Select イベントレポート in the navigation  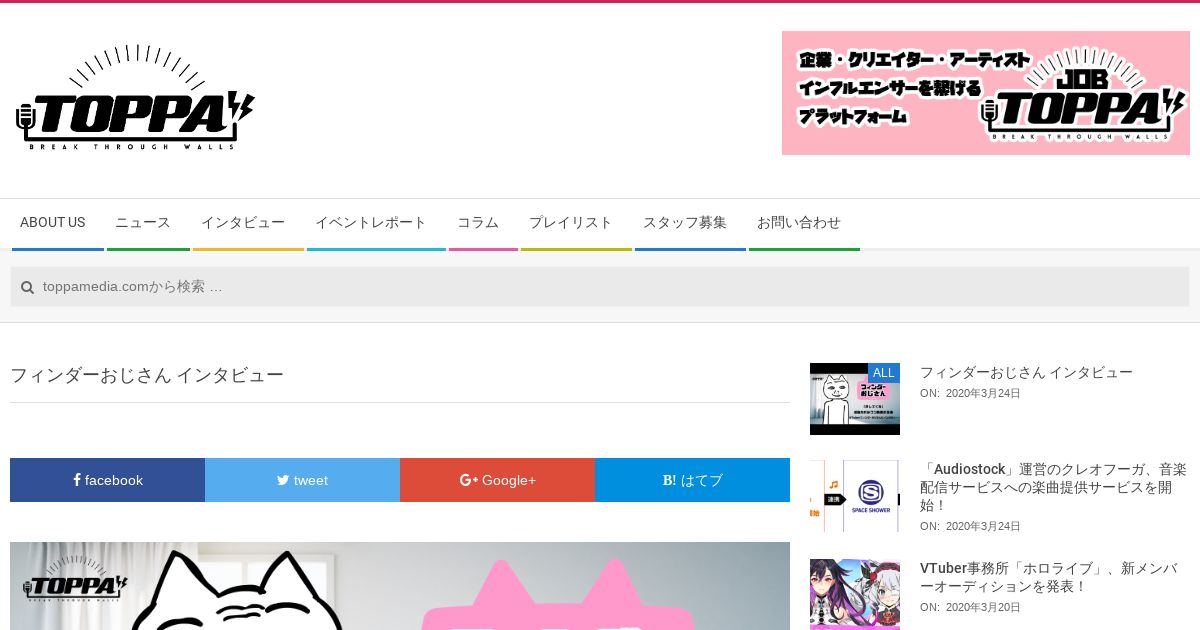point(371,222)
